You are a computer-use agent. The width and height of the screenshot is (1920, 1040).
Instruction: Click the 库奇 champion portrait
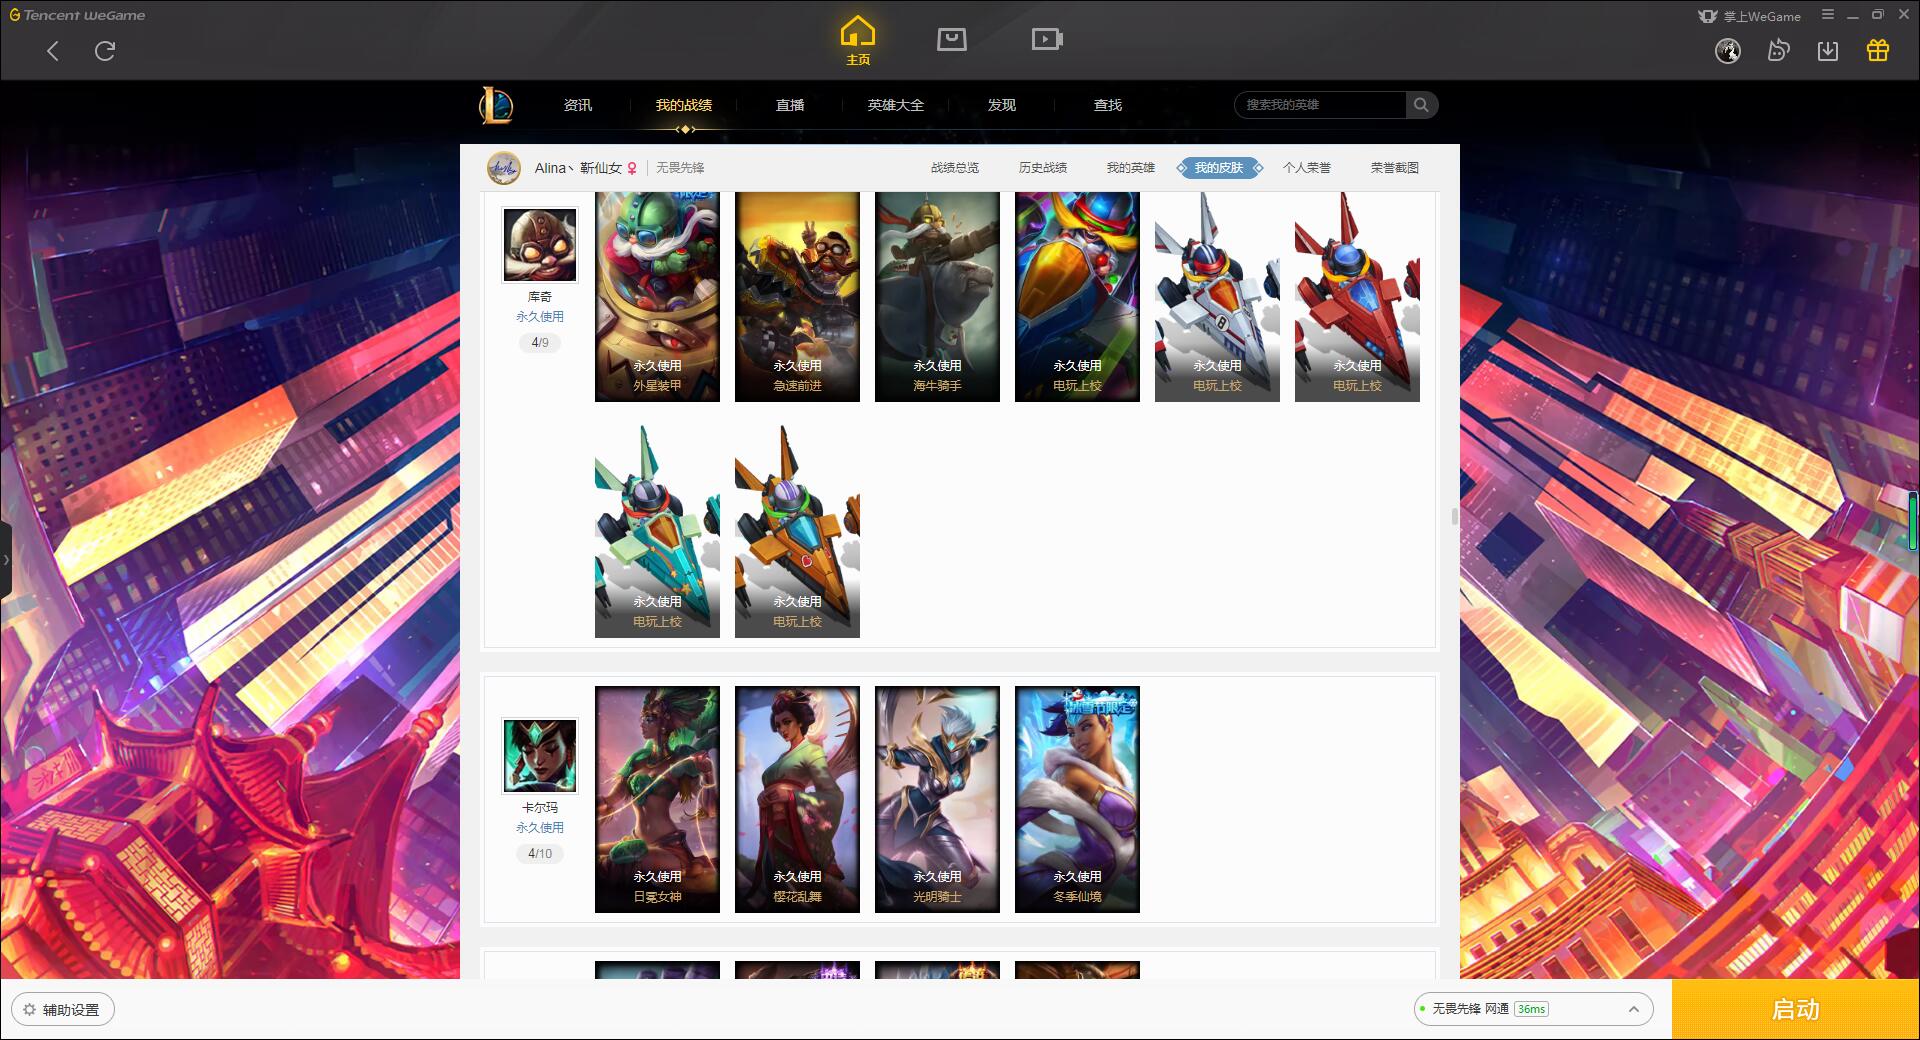[x=540, y=245]
